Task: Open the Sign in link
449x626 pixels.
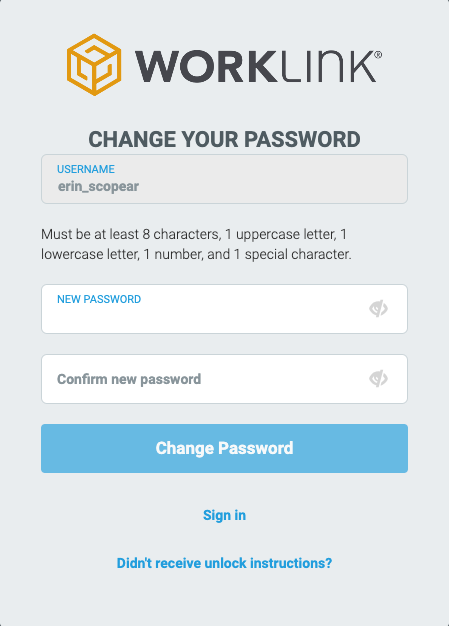Action: point(224,515)
